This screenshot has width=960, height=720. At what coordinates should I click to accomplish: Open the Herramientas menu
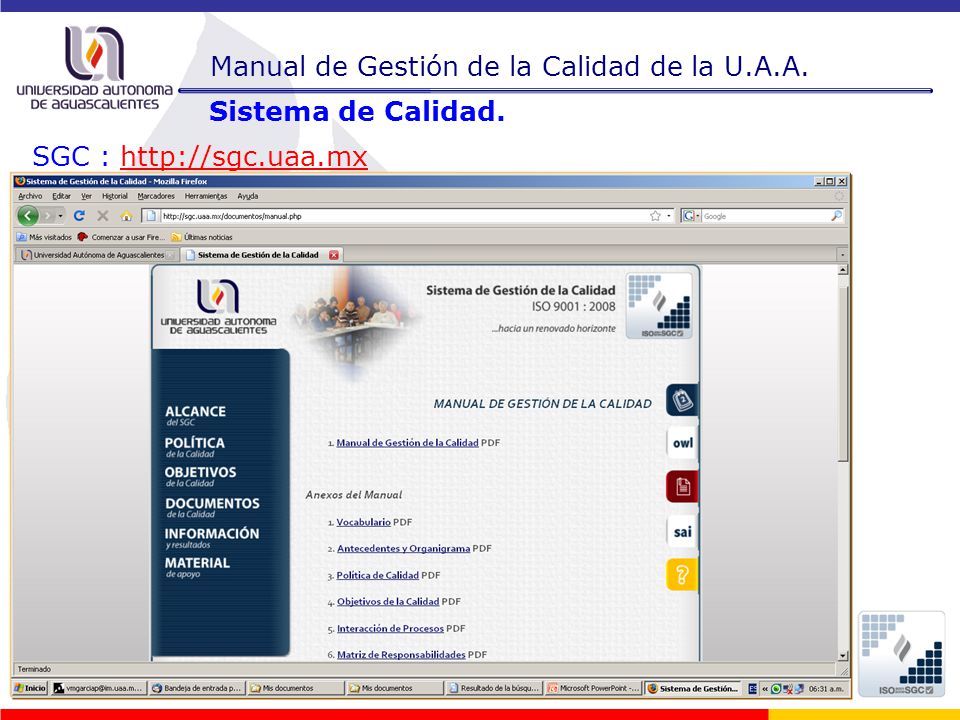click(x=206, y=196)
